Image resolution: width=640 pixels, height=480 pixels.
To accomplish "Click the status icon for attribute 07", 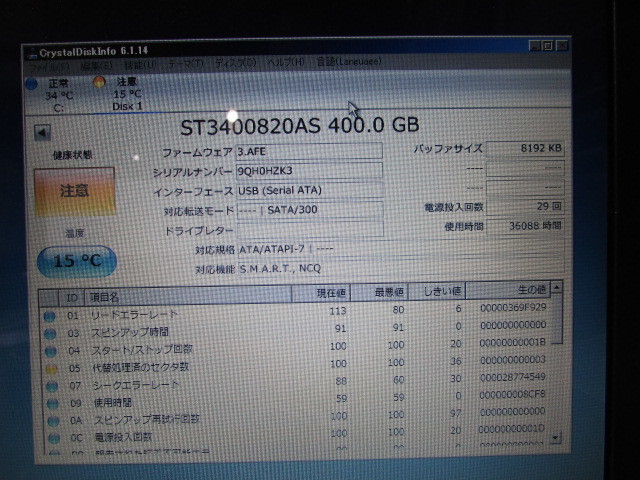I will pos(52,386).
